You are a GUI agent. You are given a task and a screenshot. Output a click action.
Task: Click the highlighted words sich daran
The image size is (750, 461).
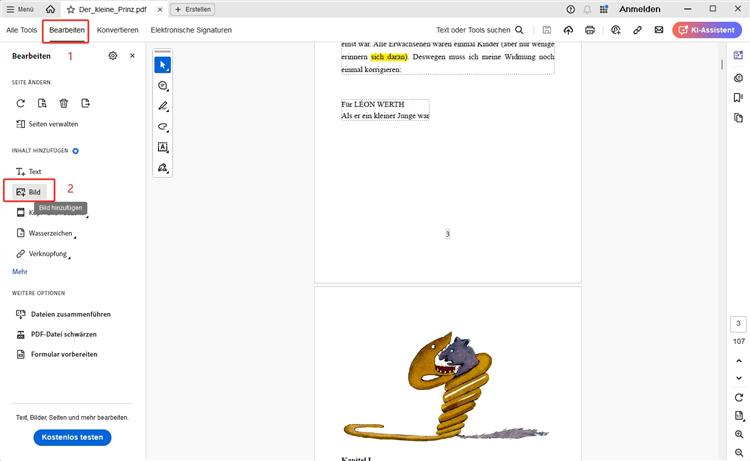(x=389, y=57)
